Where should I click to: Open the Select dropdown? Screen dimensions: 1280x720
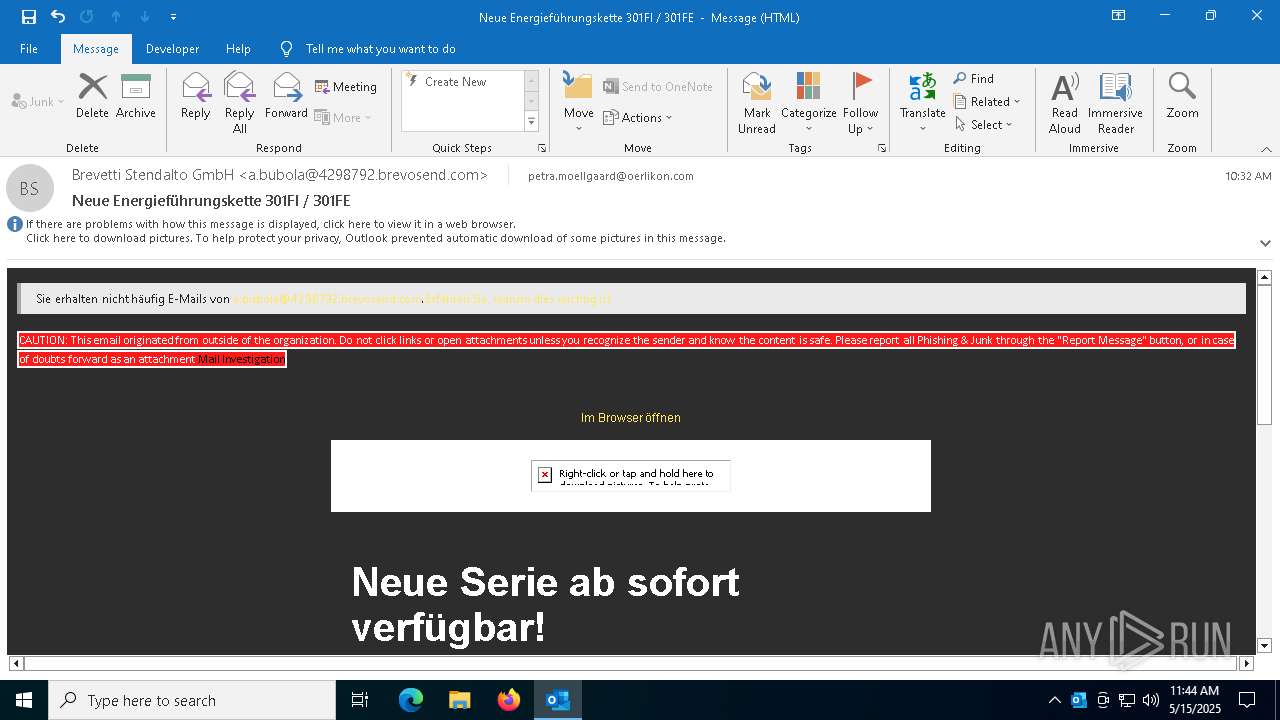[x=985, y=125]
